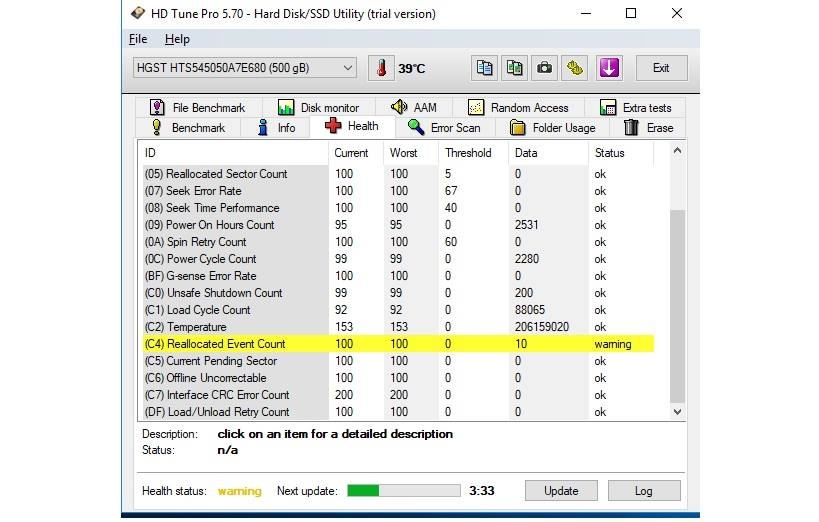Open the AAM tab
Screen dimensions: 819x522
point(414,108)
